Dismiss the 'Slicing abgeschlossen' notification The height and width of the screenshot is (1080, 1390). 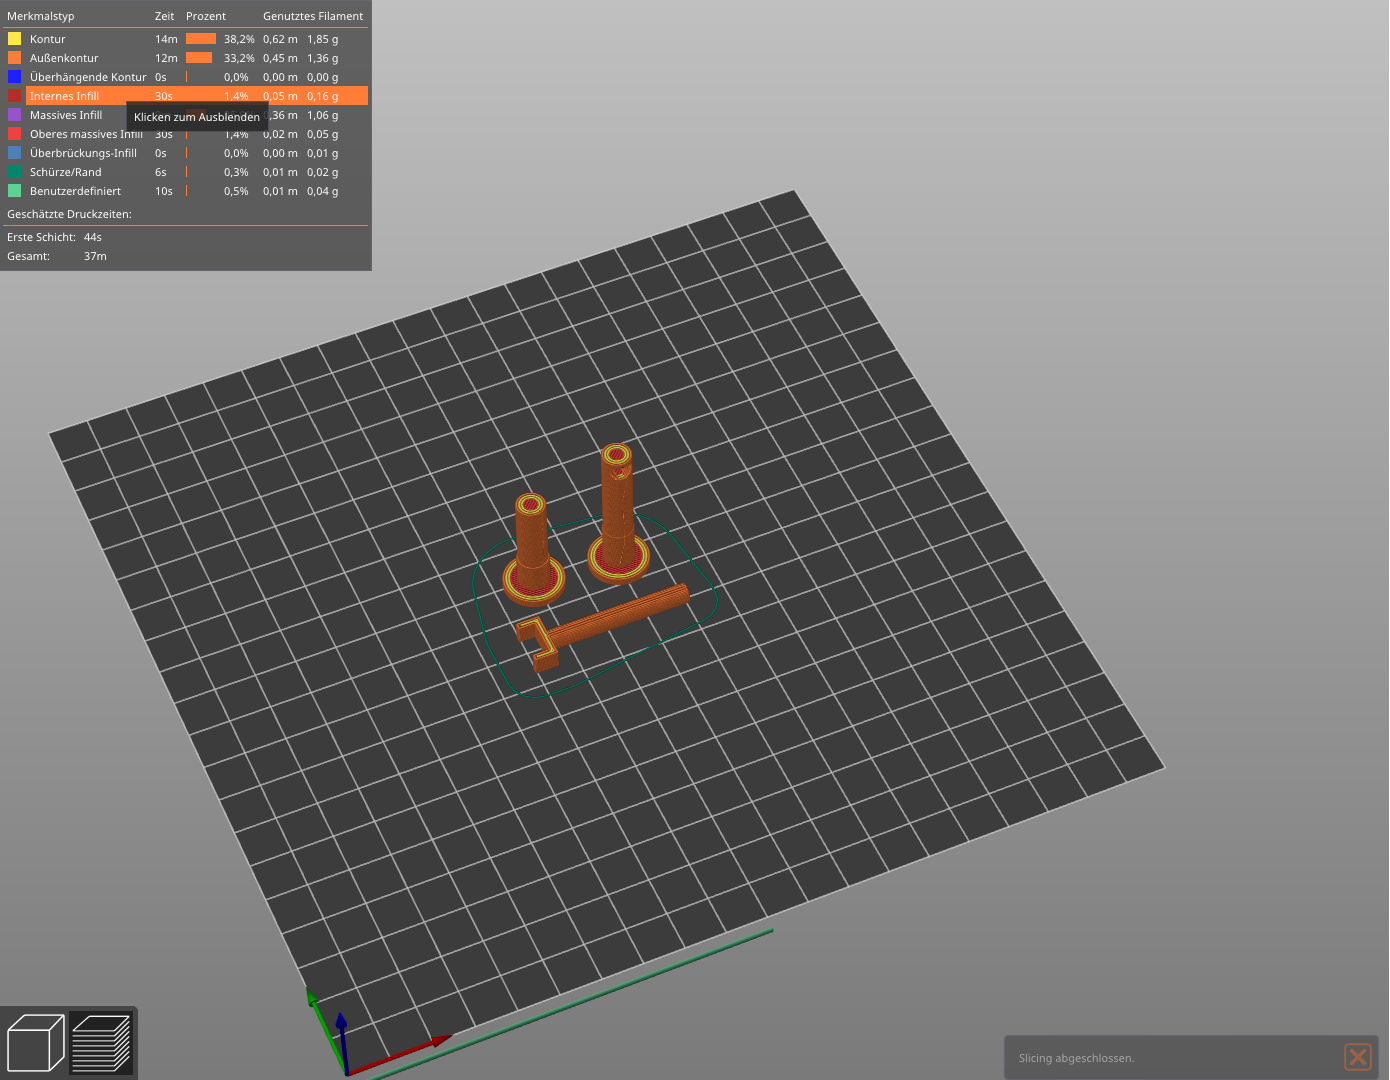pyautogui.click(x=1357, y=1057)
